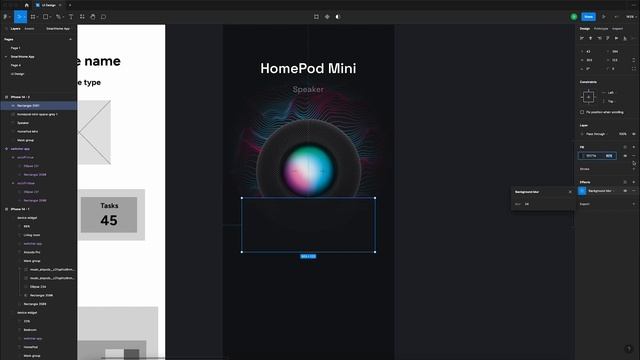
Task: Switch to the Design tab
Action: pos(585,29)
